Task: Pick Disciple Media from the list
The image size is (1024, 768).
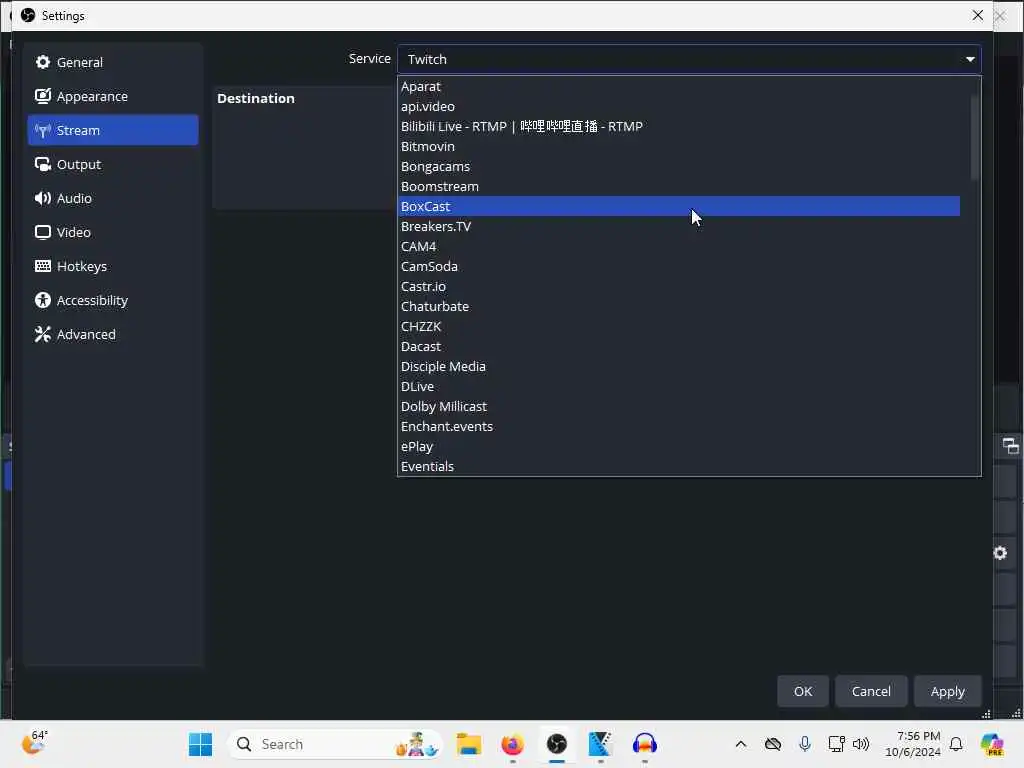Action: [679, 366]
